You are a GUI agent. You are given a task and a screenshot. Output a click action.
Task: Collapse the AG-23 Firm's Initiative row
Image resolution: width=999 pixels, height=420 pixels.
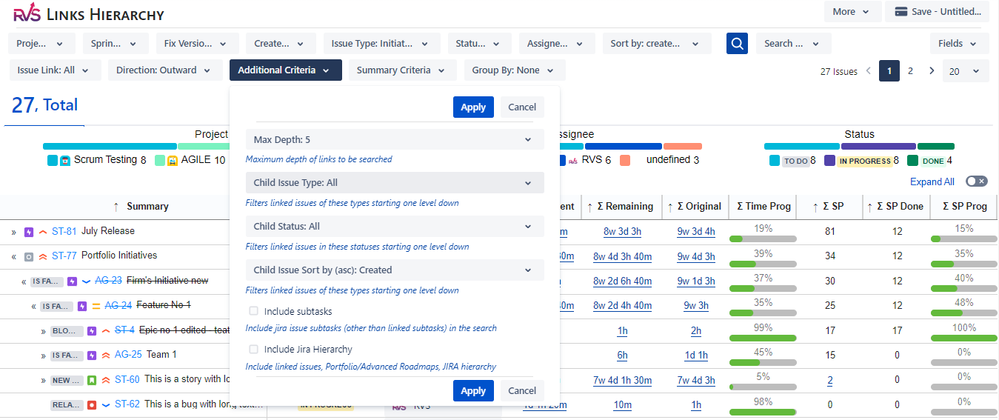[24, 281]
